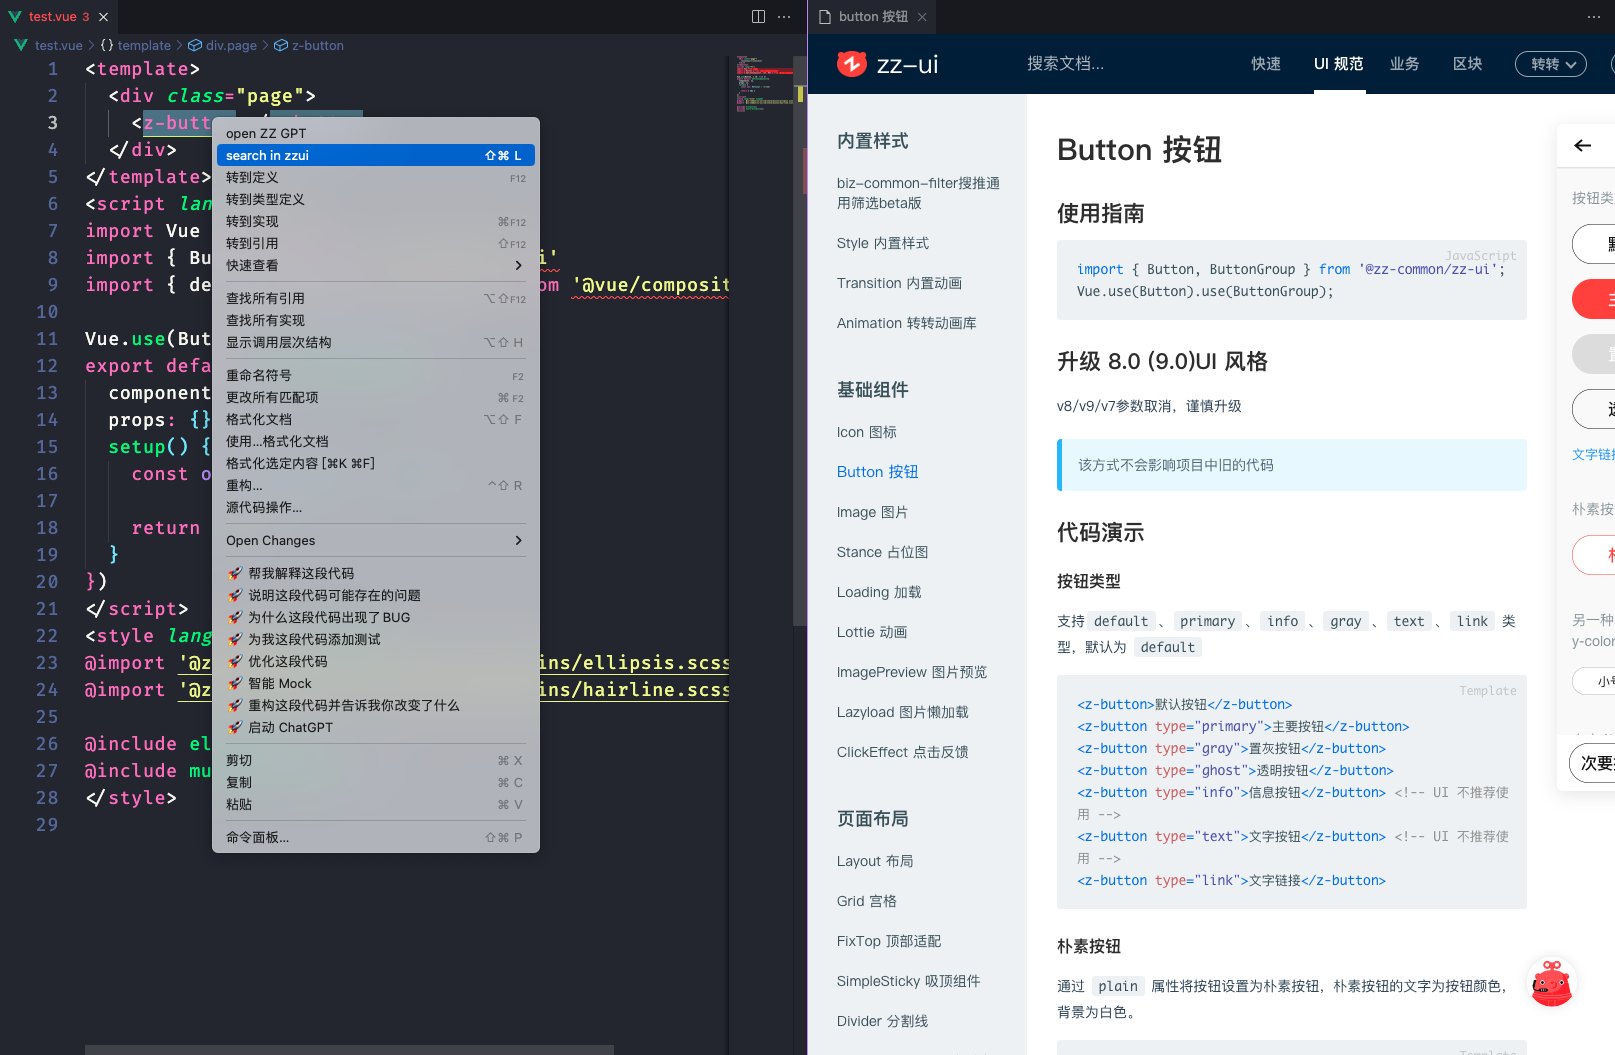Open 命令面板... menu entry

pos(376,838)
